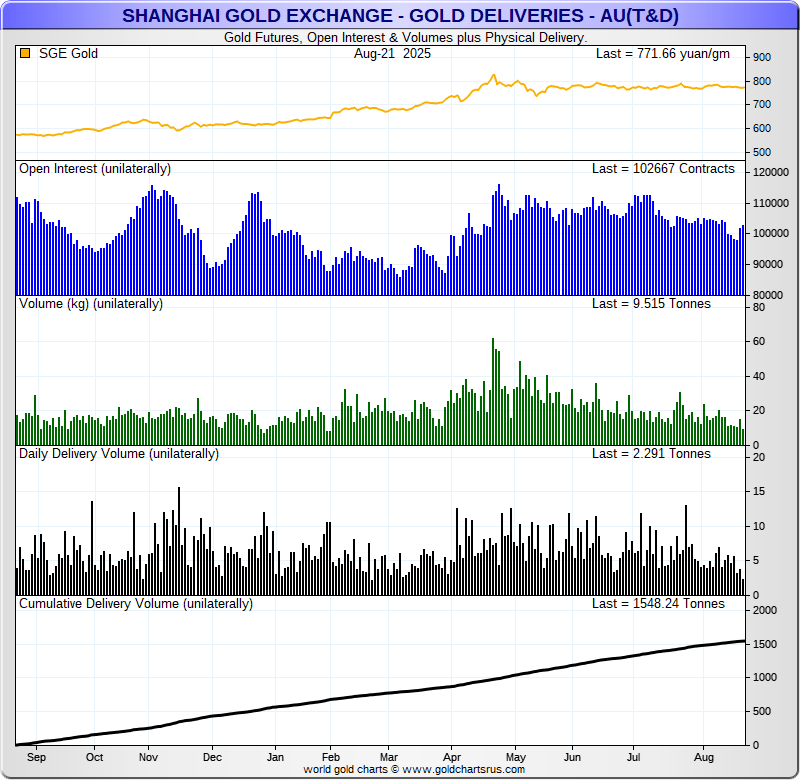800x780 pixels.
Task: Click 'Cumulative Delivery Volume (unilaterally)' label
Action: [x=136, y=603]
